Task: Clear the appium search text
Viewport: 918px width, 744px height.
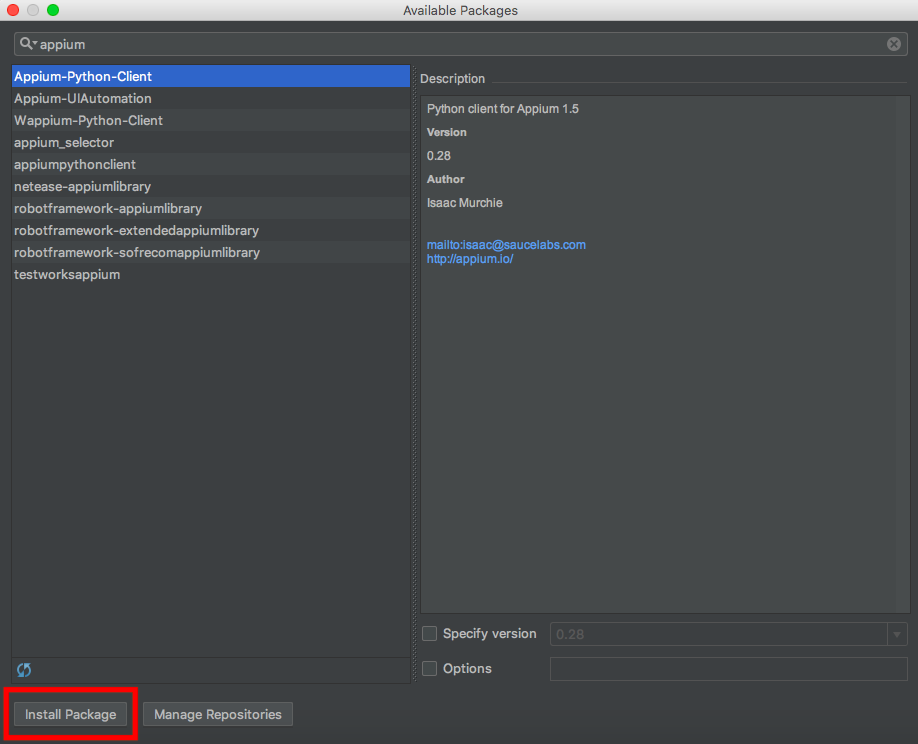Action: tap(893, 43)
